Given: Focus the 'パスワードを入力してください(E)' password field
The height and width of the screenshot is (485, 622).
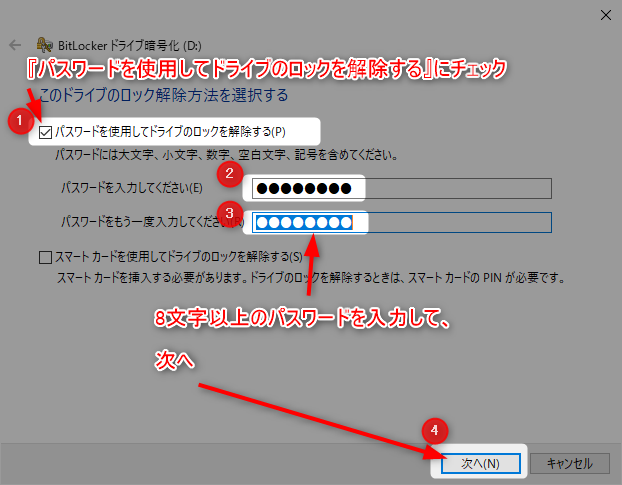Looking at the screenshot, I should [401, 188].
